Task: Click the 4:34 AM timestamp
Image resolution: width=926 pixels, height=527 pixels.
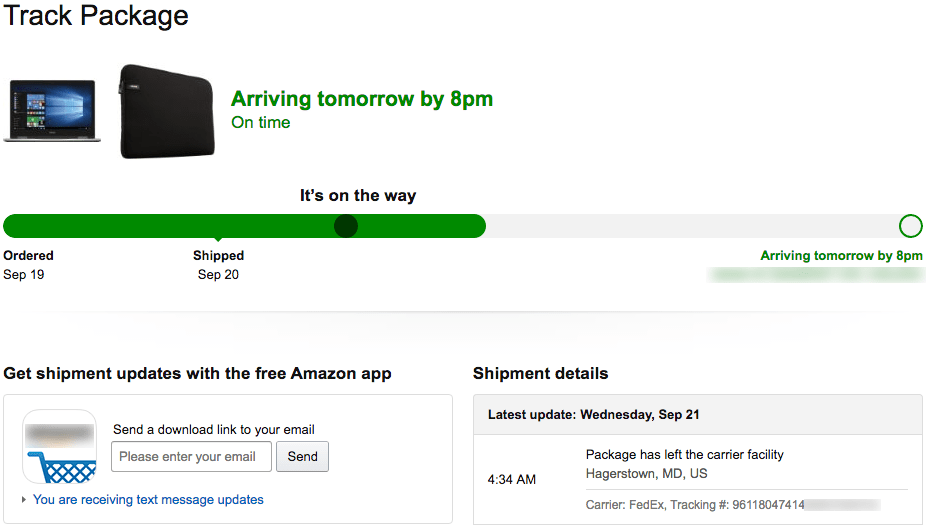Action: click(x=512, y=480)
